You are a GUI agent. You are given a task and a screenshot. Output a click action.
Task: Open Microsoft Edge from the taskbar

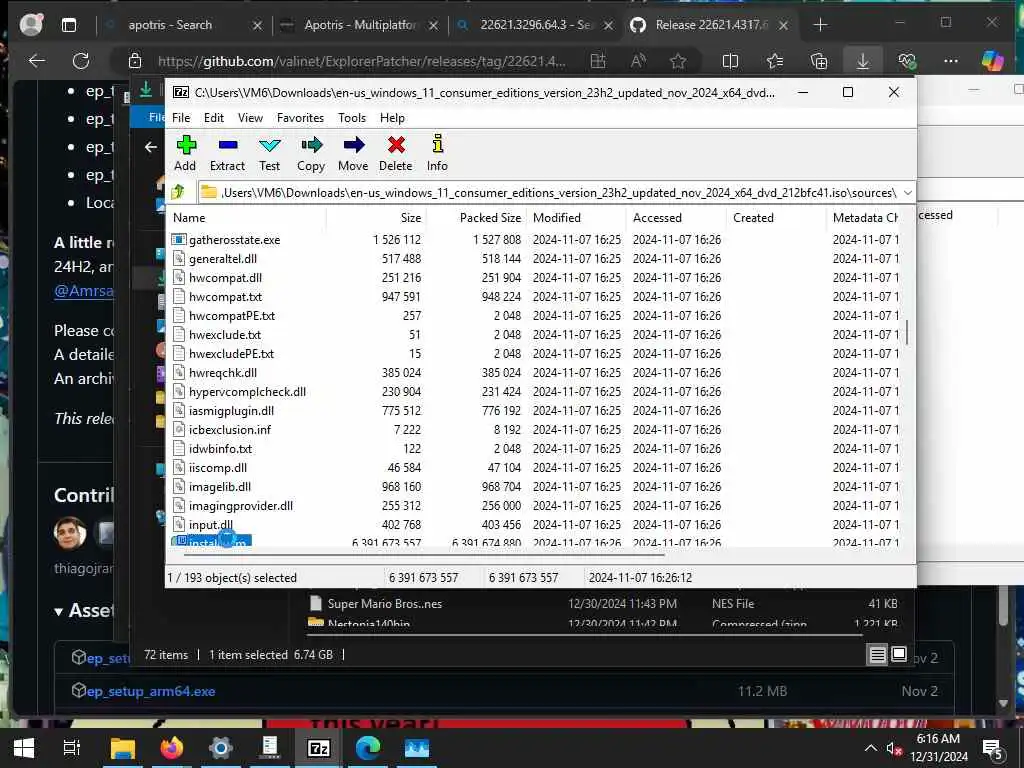[368, 747]
